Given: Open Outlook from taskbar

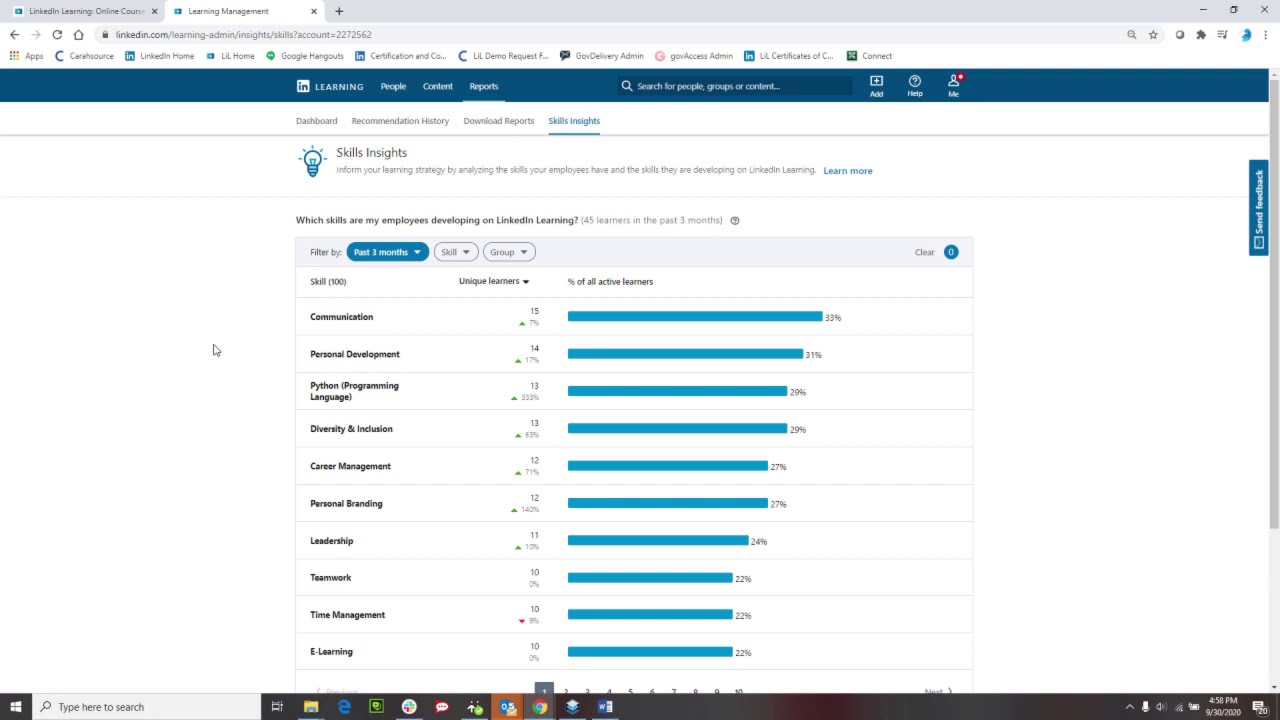Looking at the screenshot, I should pyautogui.click(x=507, y=707).
